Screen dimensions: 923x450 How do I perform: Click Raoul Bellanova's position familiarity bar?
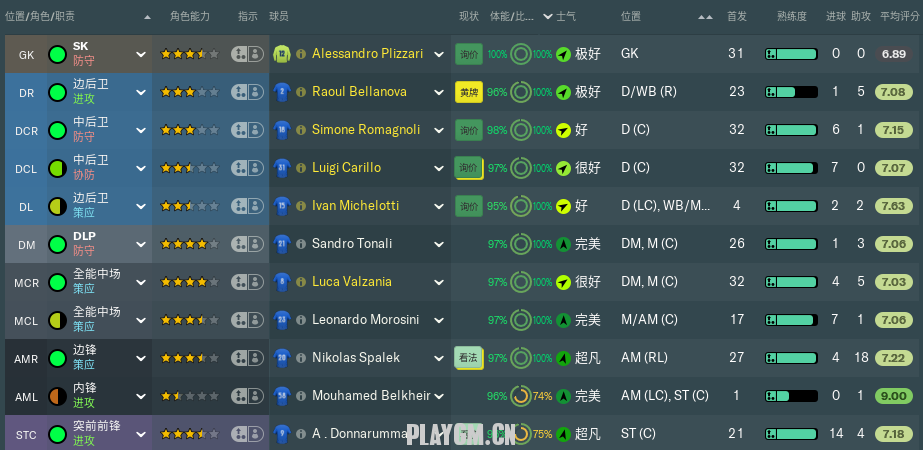pos(792,92)
